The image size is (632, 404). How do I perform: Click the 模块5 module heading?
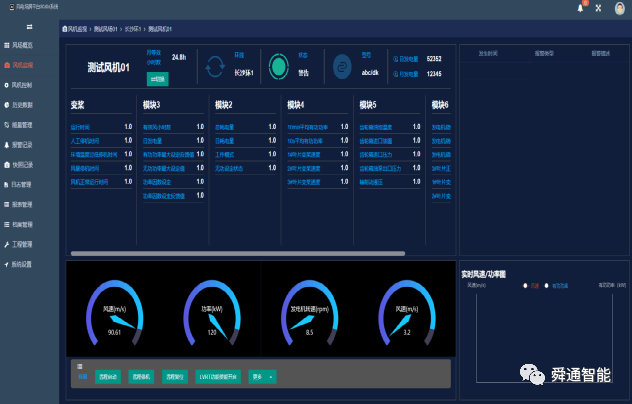click(x=368, y=105)
